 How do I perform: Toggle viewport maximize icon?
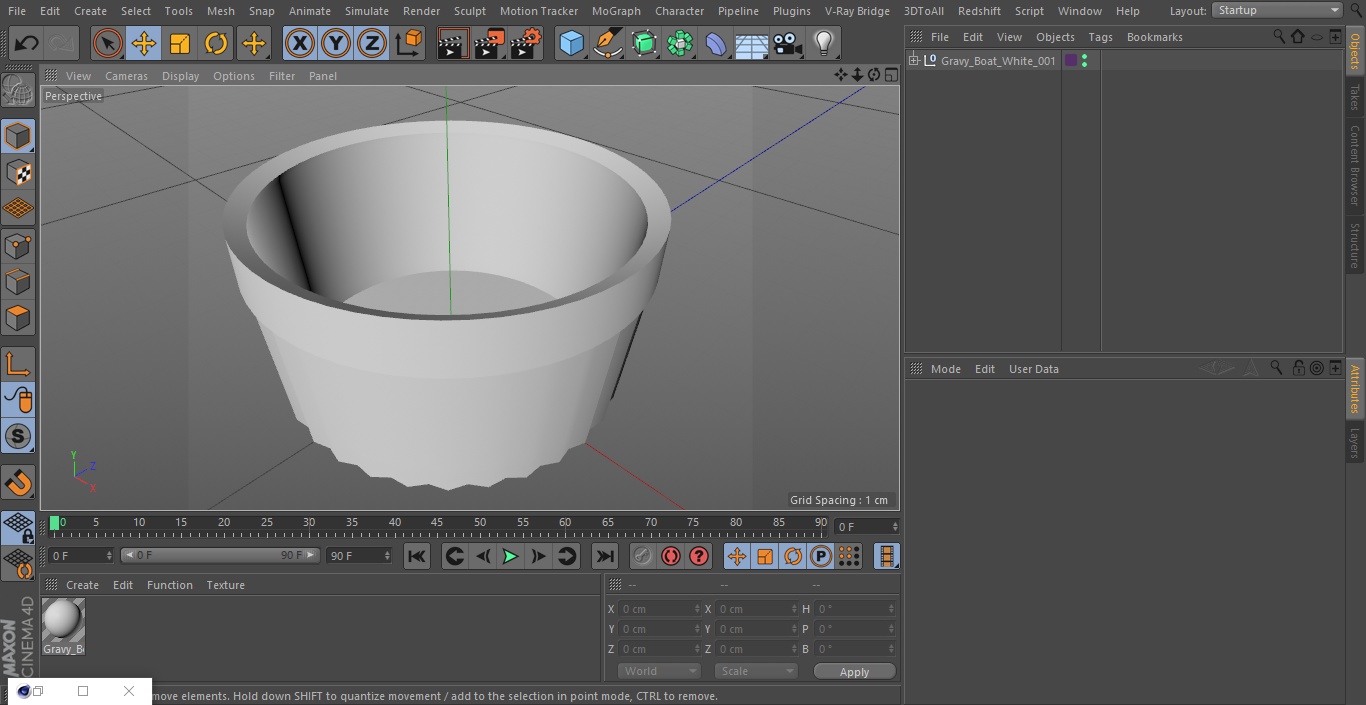[x=890, y=75]
